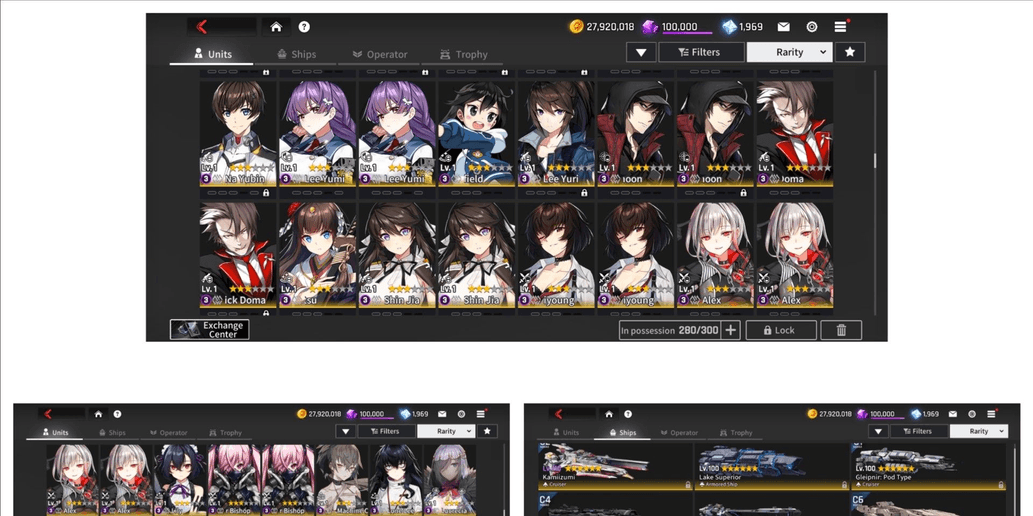Switch to Operator tab in large Units window
Screen dimensions: 1033x516
pos(379,54)
